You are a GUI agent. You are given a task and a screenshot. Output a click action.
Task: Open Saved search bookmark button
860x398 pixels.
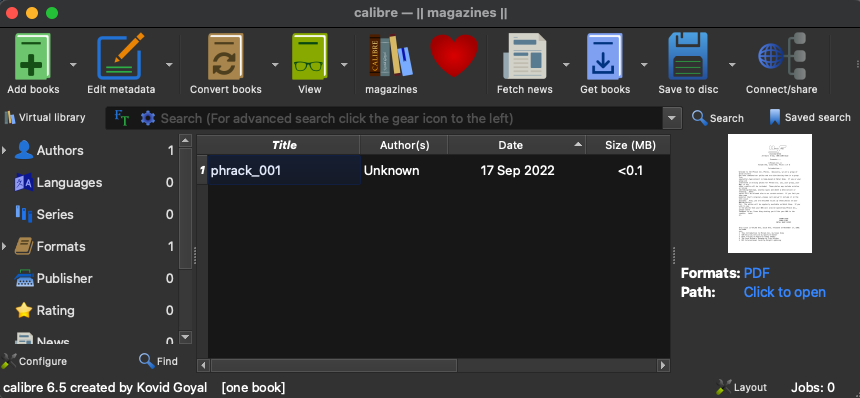(810, 117)
